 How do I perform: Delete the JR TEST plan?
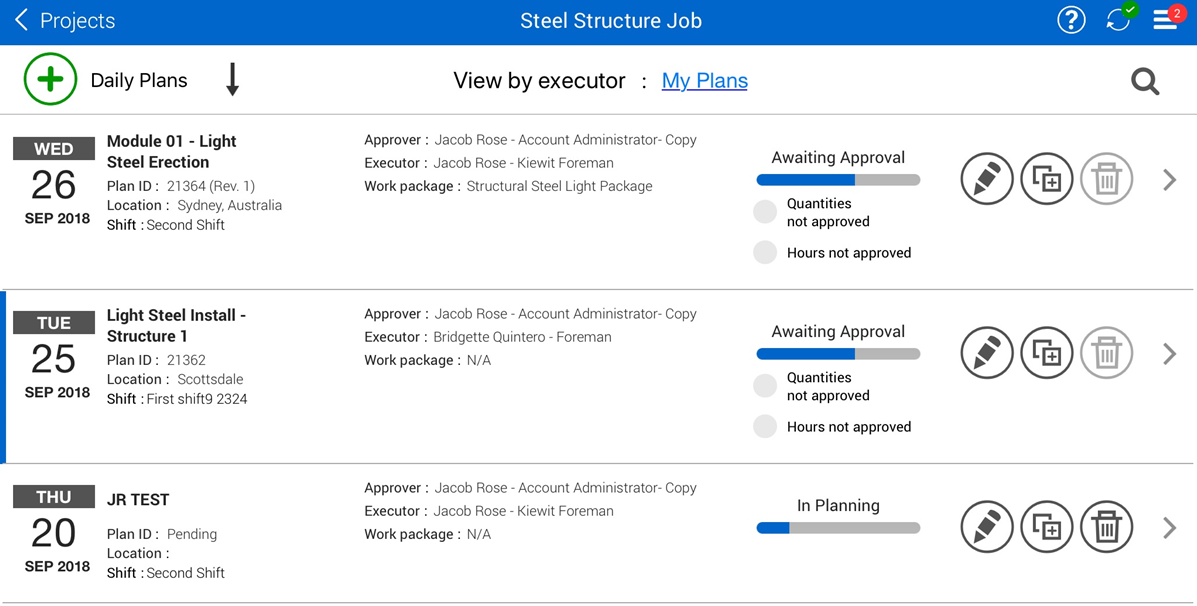[1106, 527]
